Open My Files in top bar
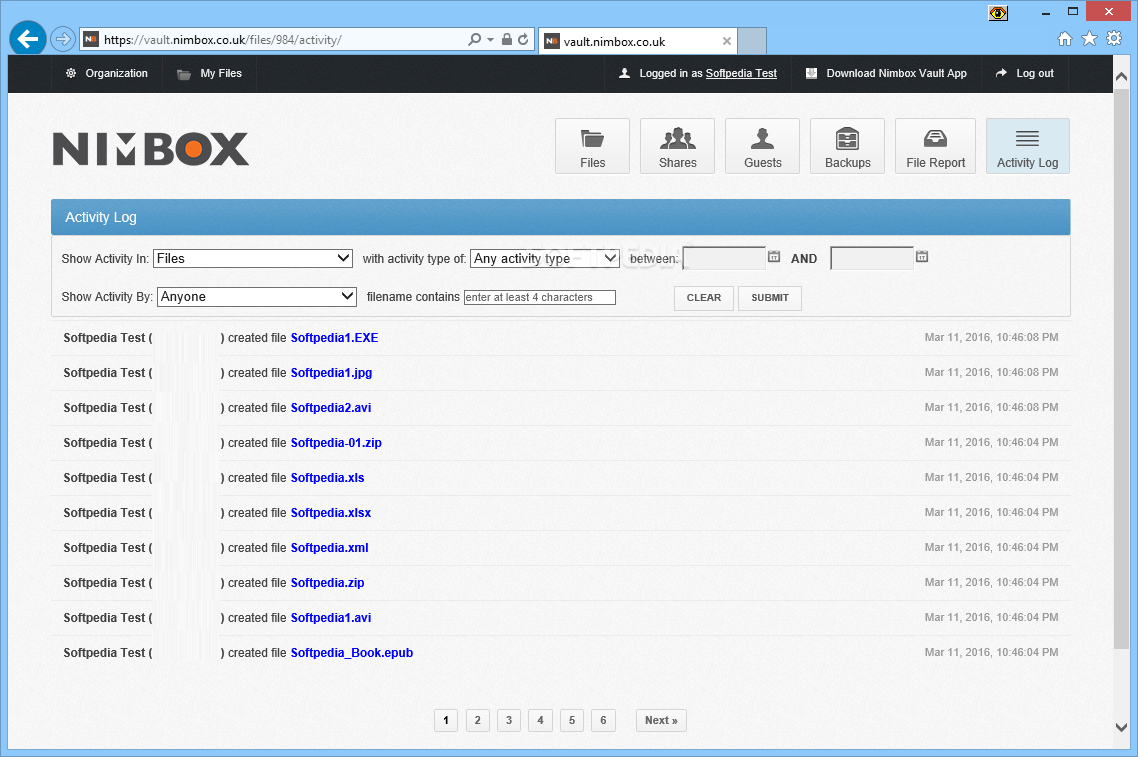Viewport: 1138px width, 757px height. (210, 73)
